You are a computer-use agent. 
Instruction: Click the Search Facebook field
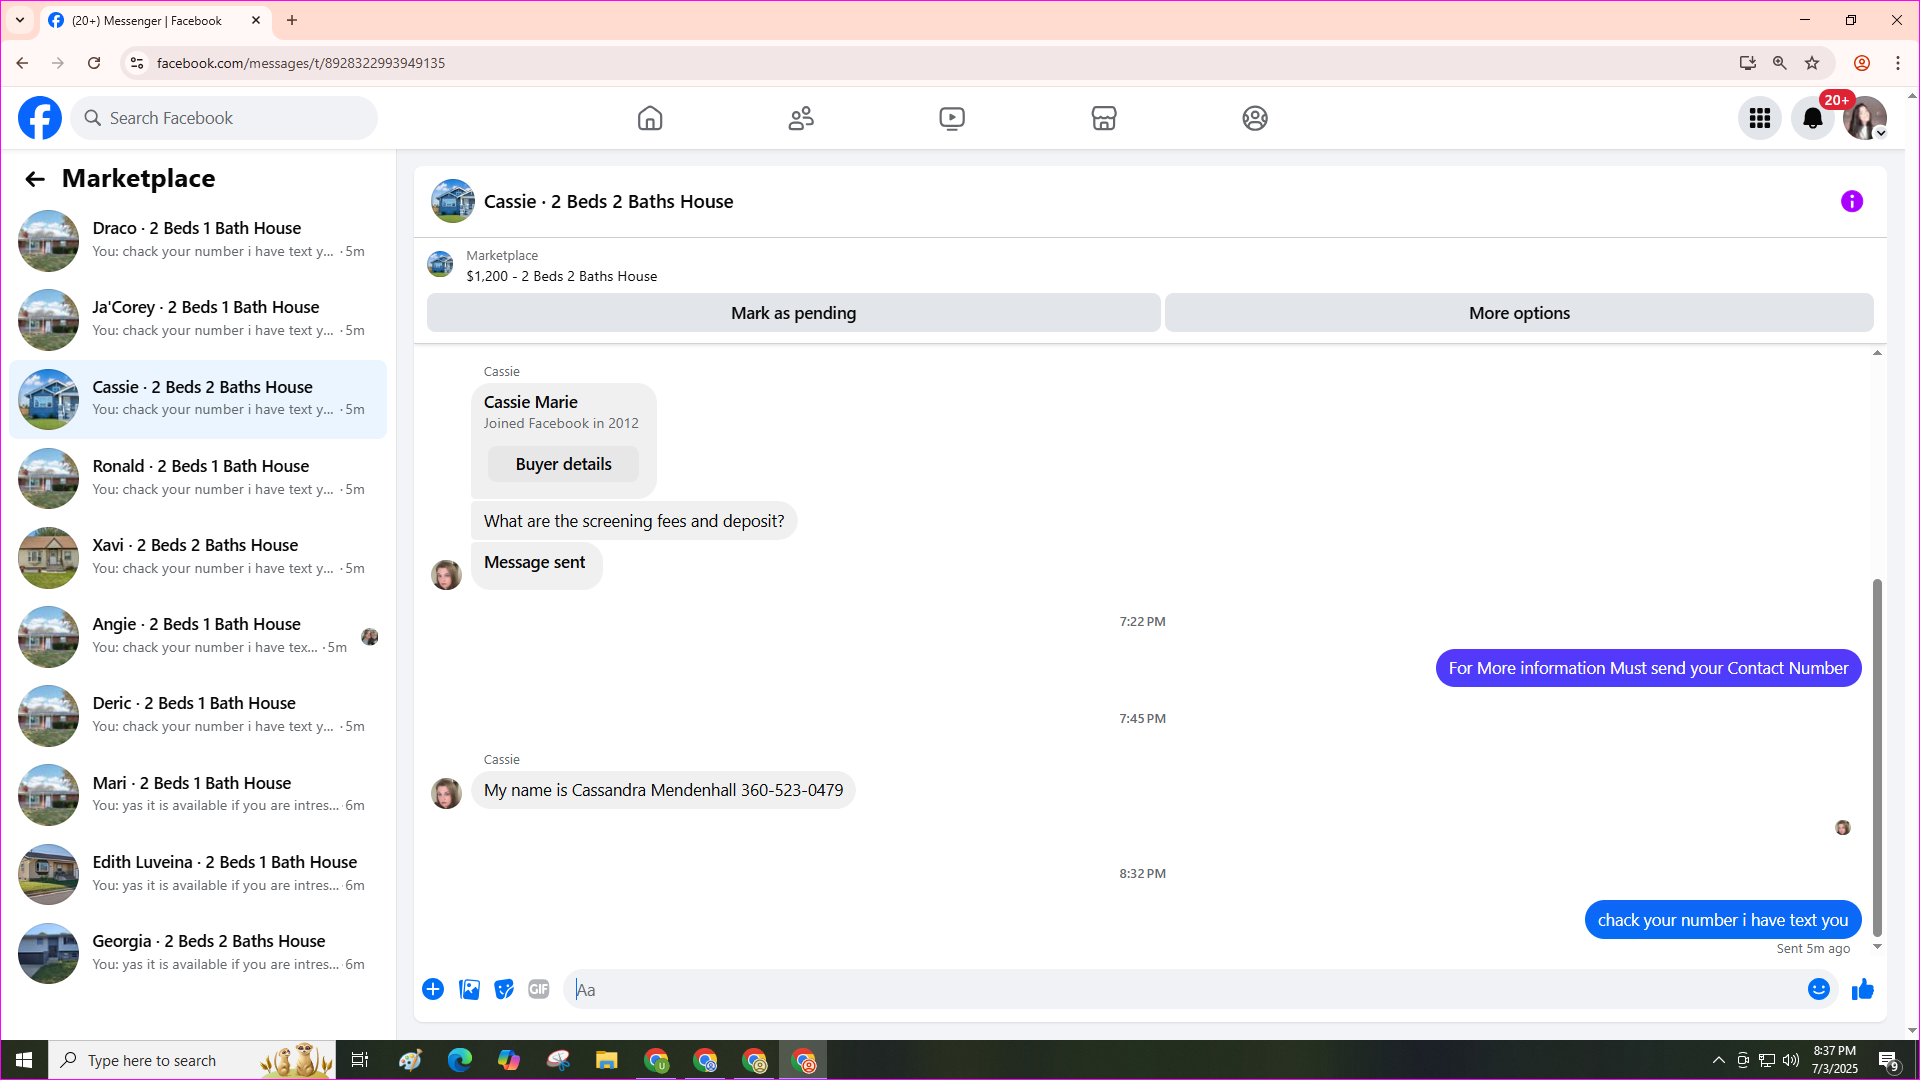pos(225,118)
